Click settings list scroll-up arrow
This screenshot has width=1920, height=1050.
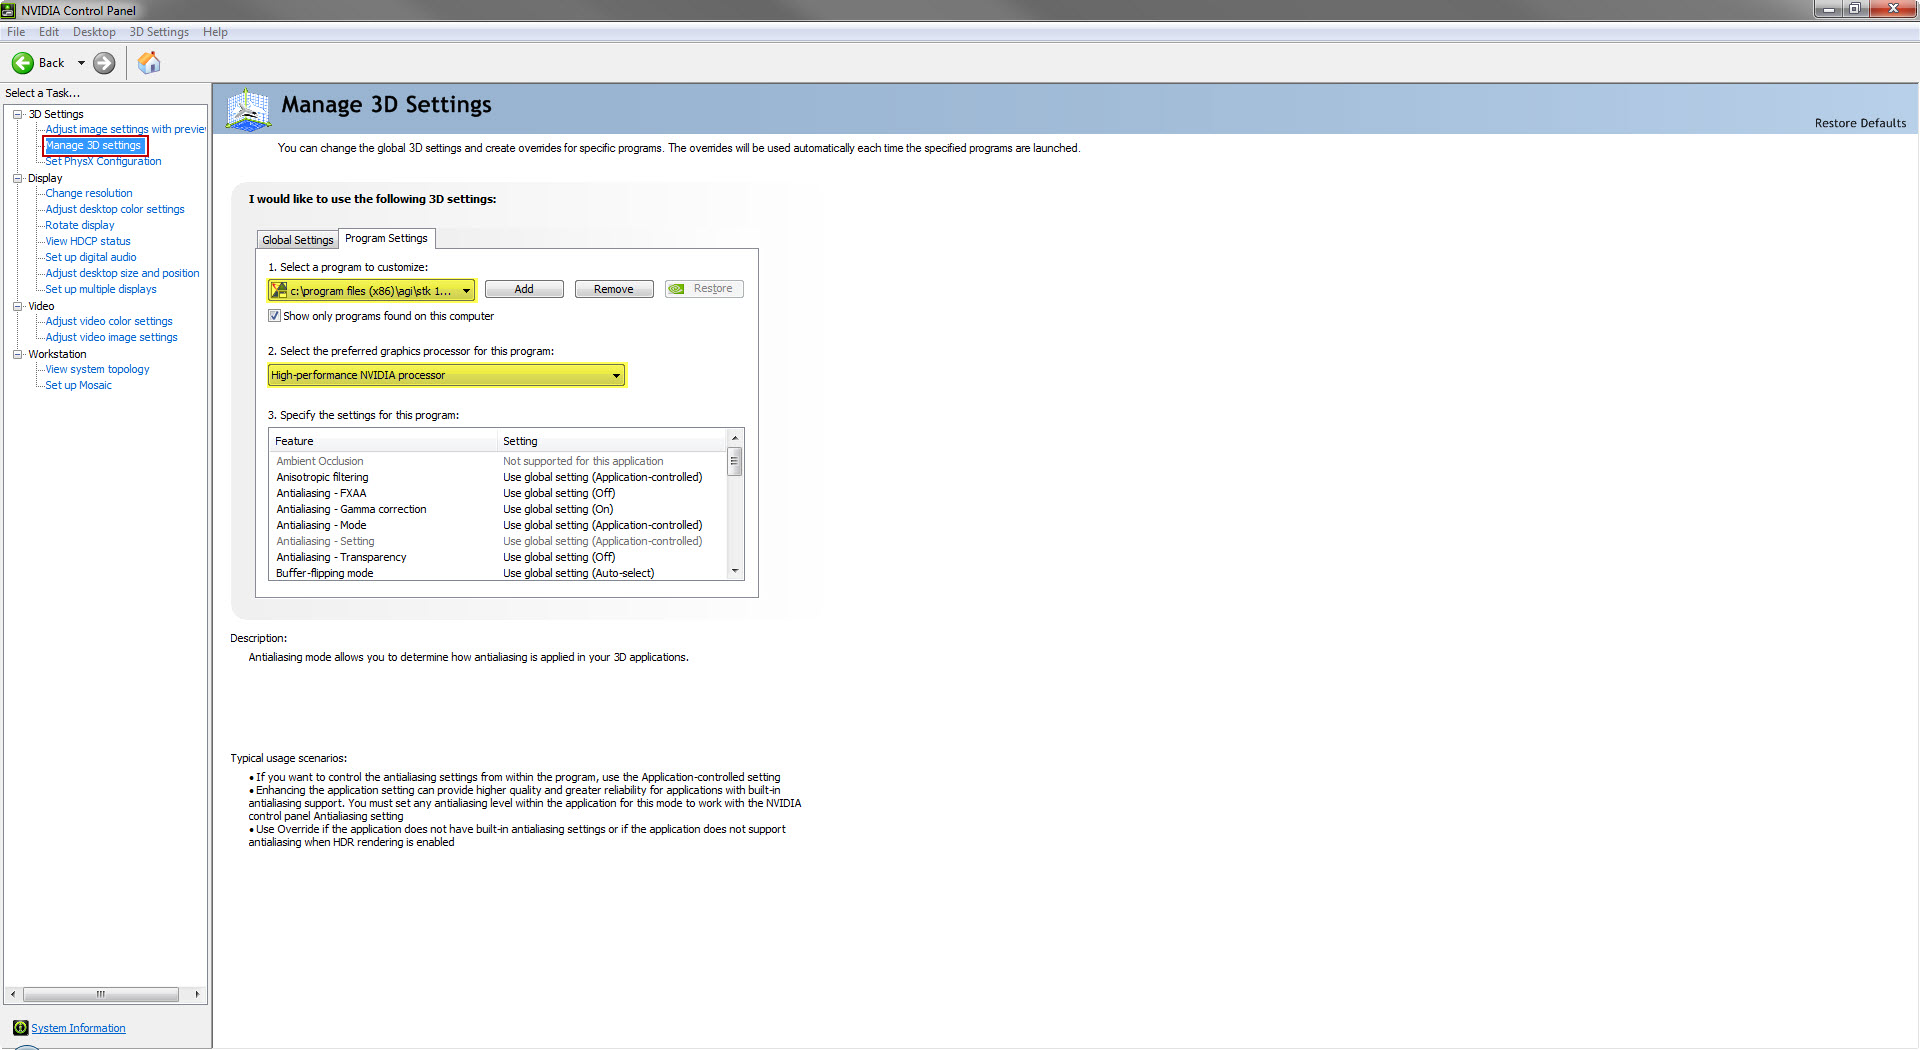[x=735, y=438]
